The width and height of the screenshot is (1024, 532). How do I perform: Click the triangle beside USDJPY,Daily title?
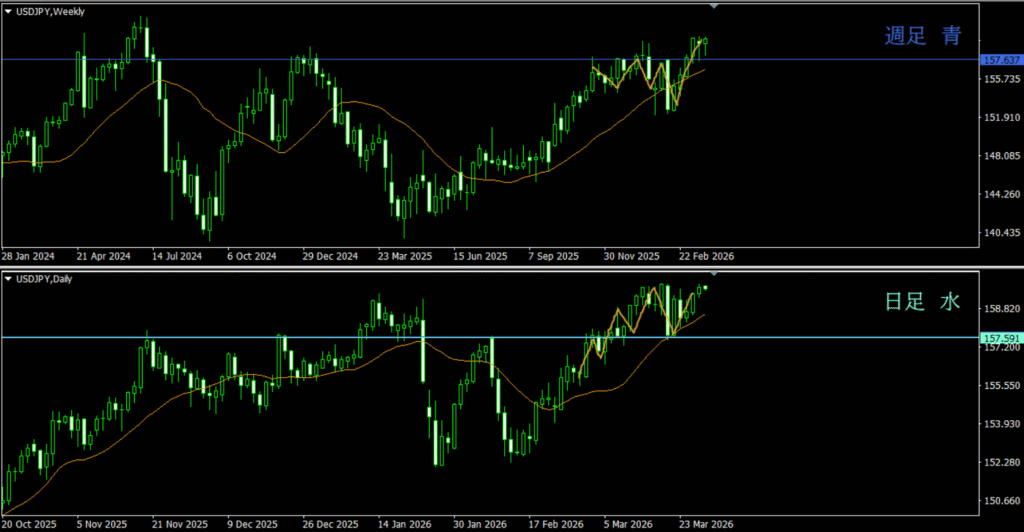[8, 277]
